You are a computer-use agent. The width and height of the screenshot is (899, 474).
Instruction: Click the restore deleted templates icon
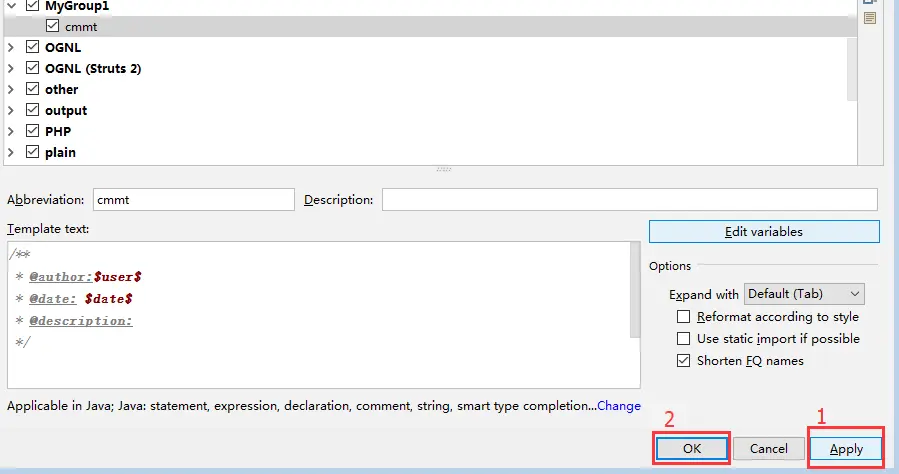pyautogui.click(x=870, y=18)
